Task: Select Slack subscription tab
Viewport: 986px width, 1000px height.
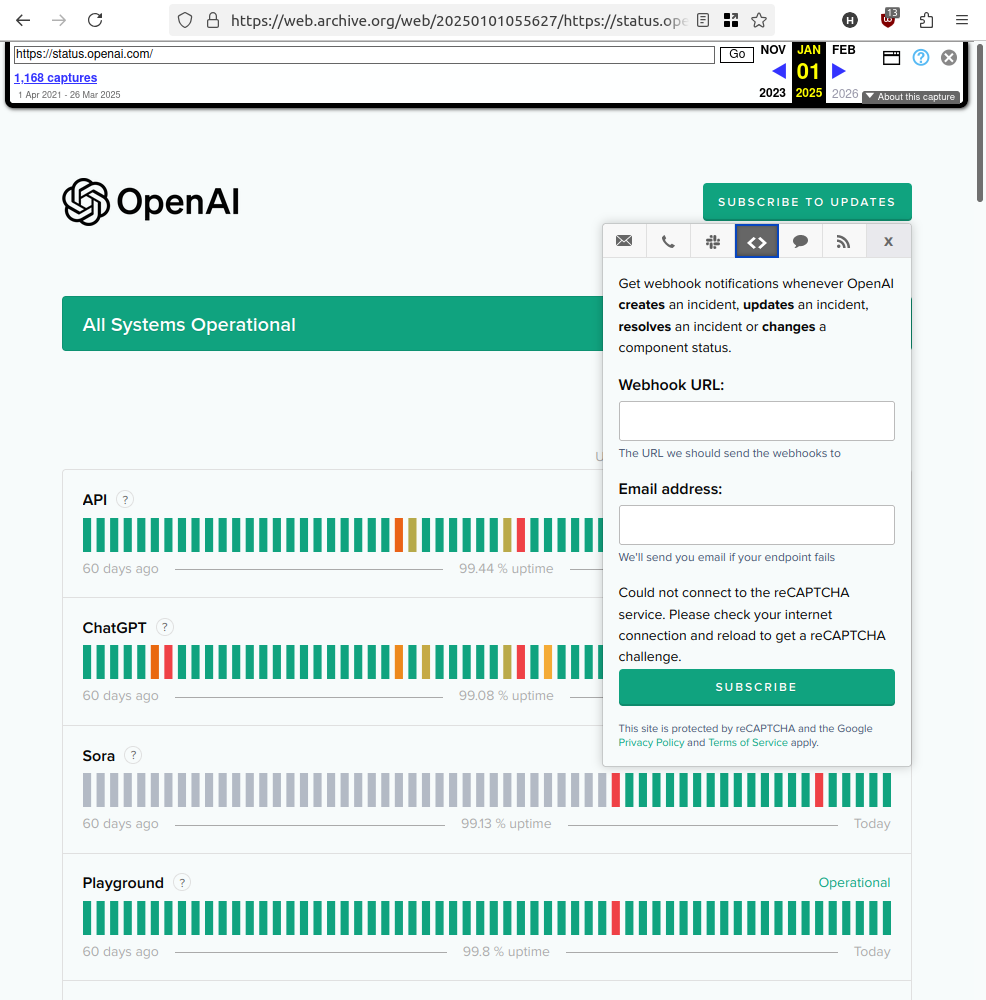Action: (x=712, y=241)
